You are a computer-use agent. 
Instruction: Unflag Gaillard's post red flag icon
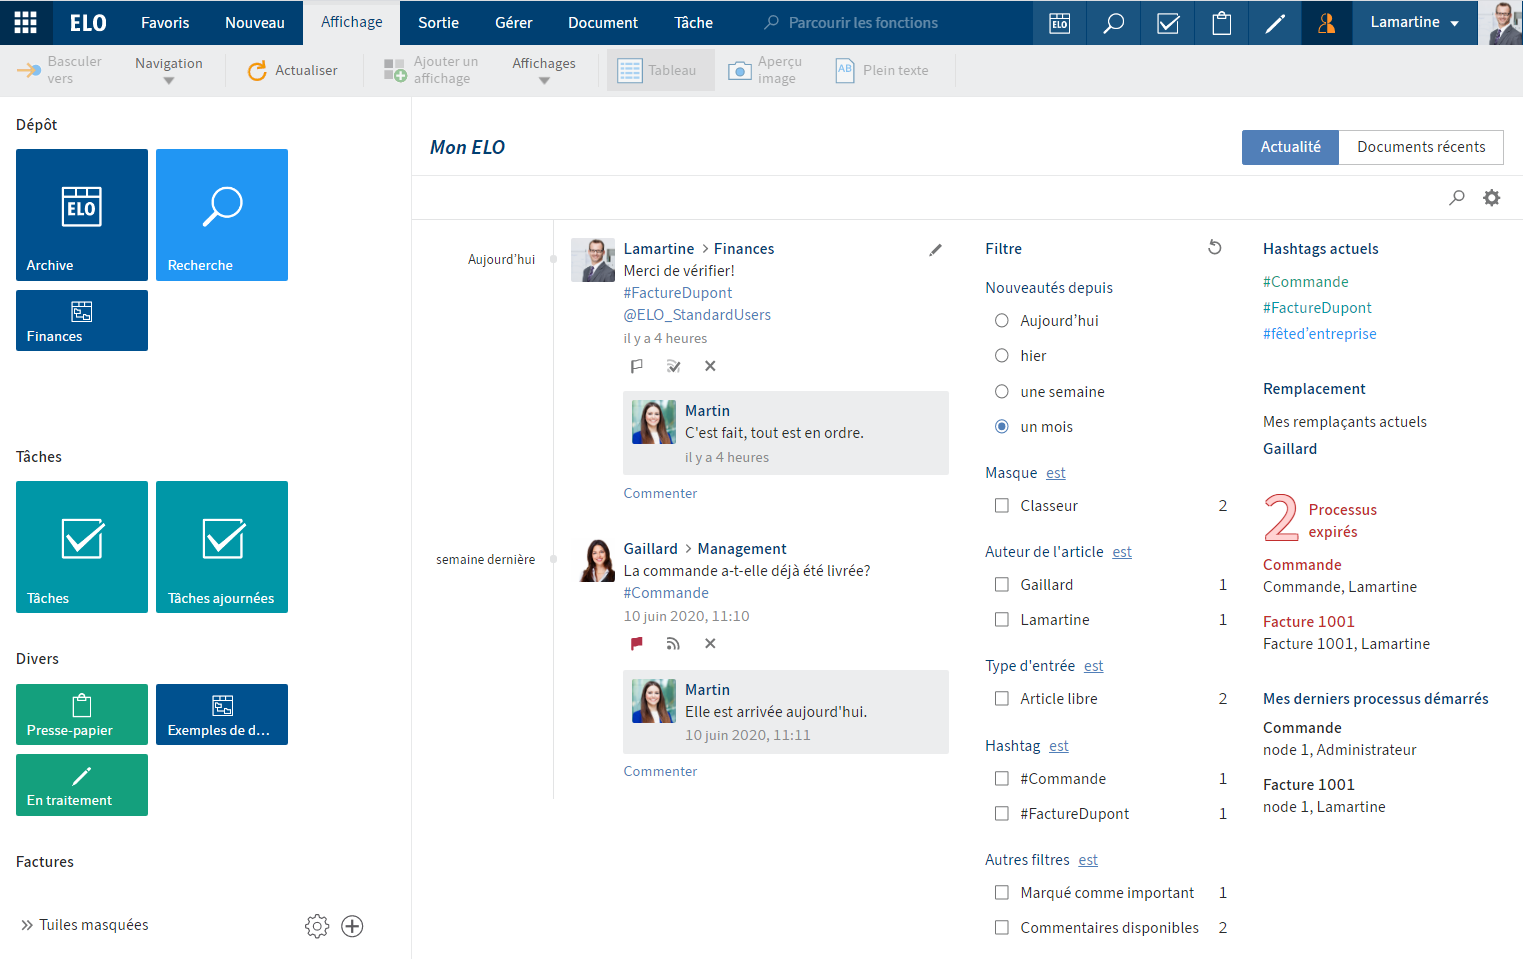click(x=636, y=644)
